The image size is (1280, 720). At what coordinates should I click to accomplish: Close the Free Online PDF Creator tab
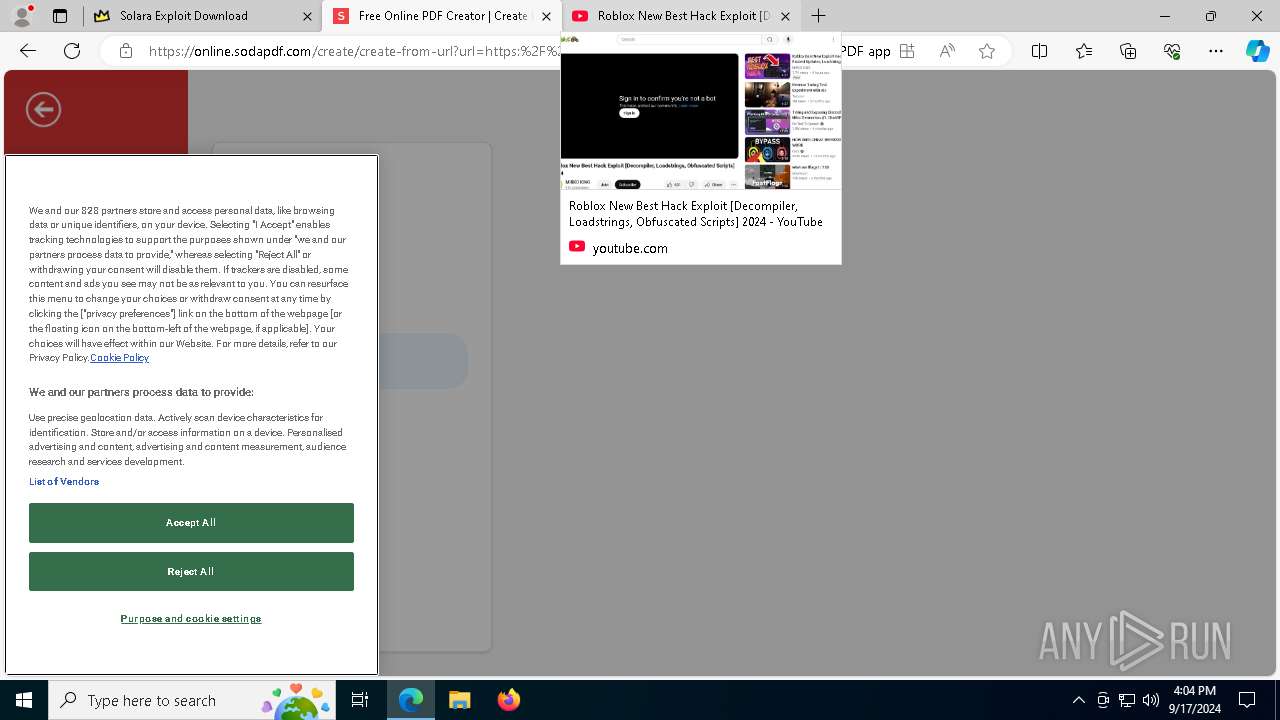tap(546, 16)
